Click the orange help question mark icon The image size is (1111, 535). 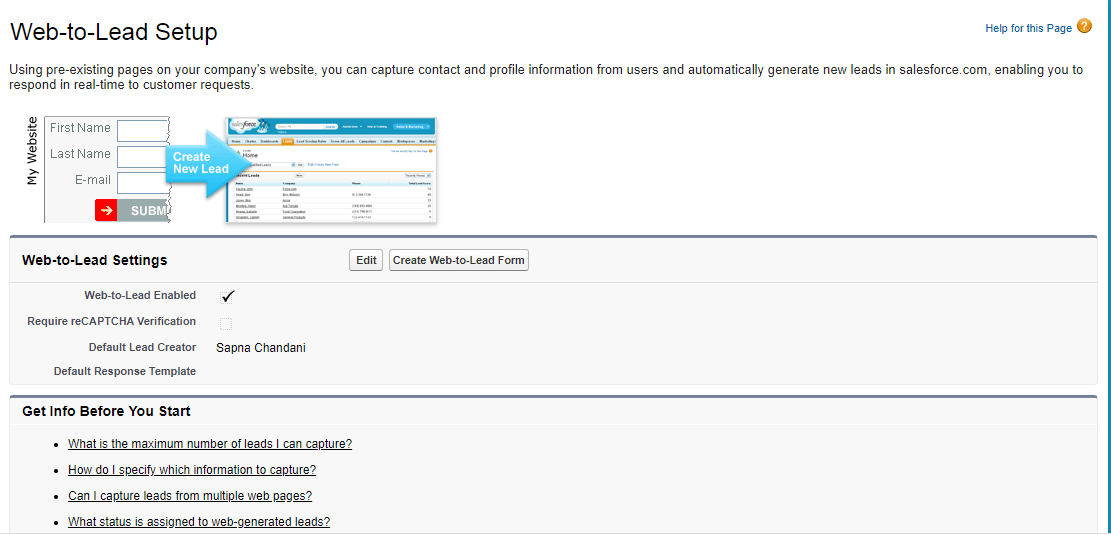click(x=1084, y=27)
